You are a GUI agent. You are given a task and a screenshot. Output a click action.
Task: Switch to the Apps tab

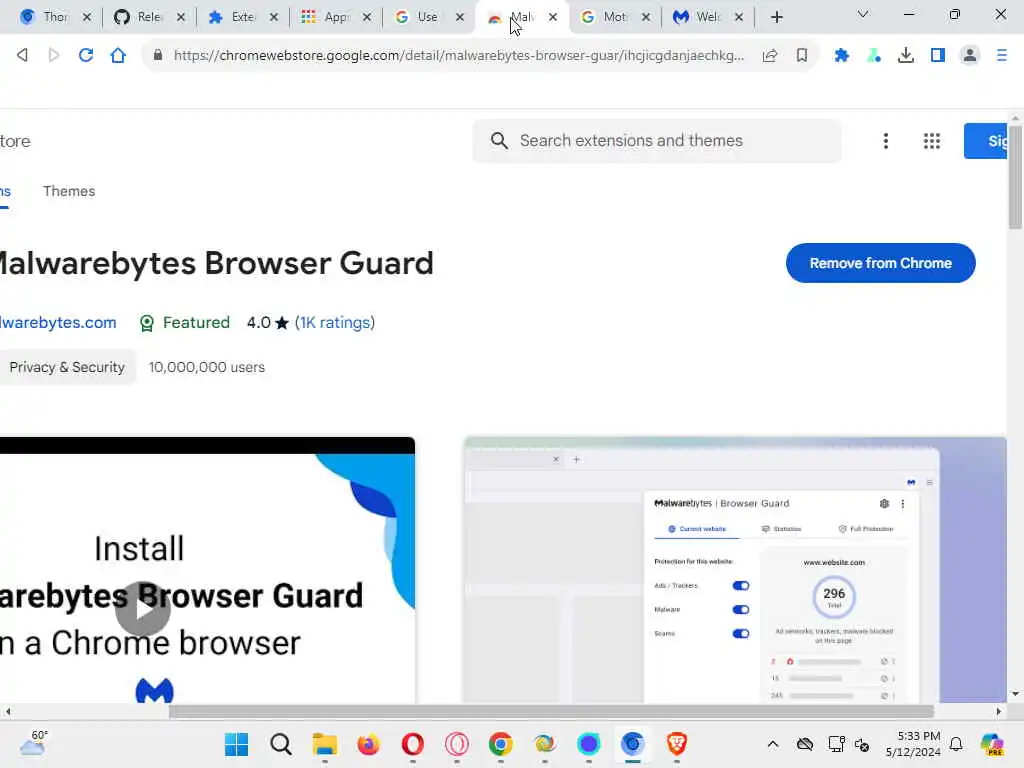point(336,17)
